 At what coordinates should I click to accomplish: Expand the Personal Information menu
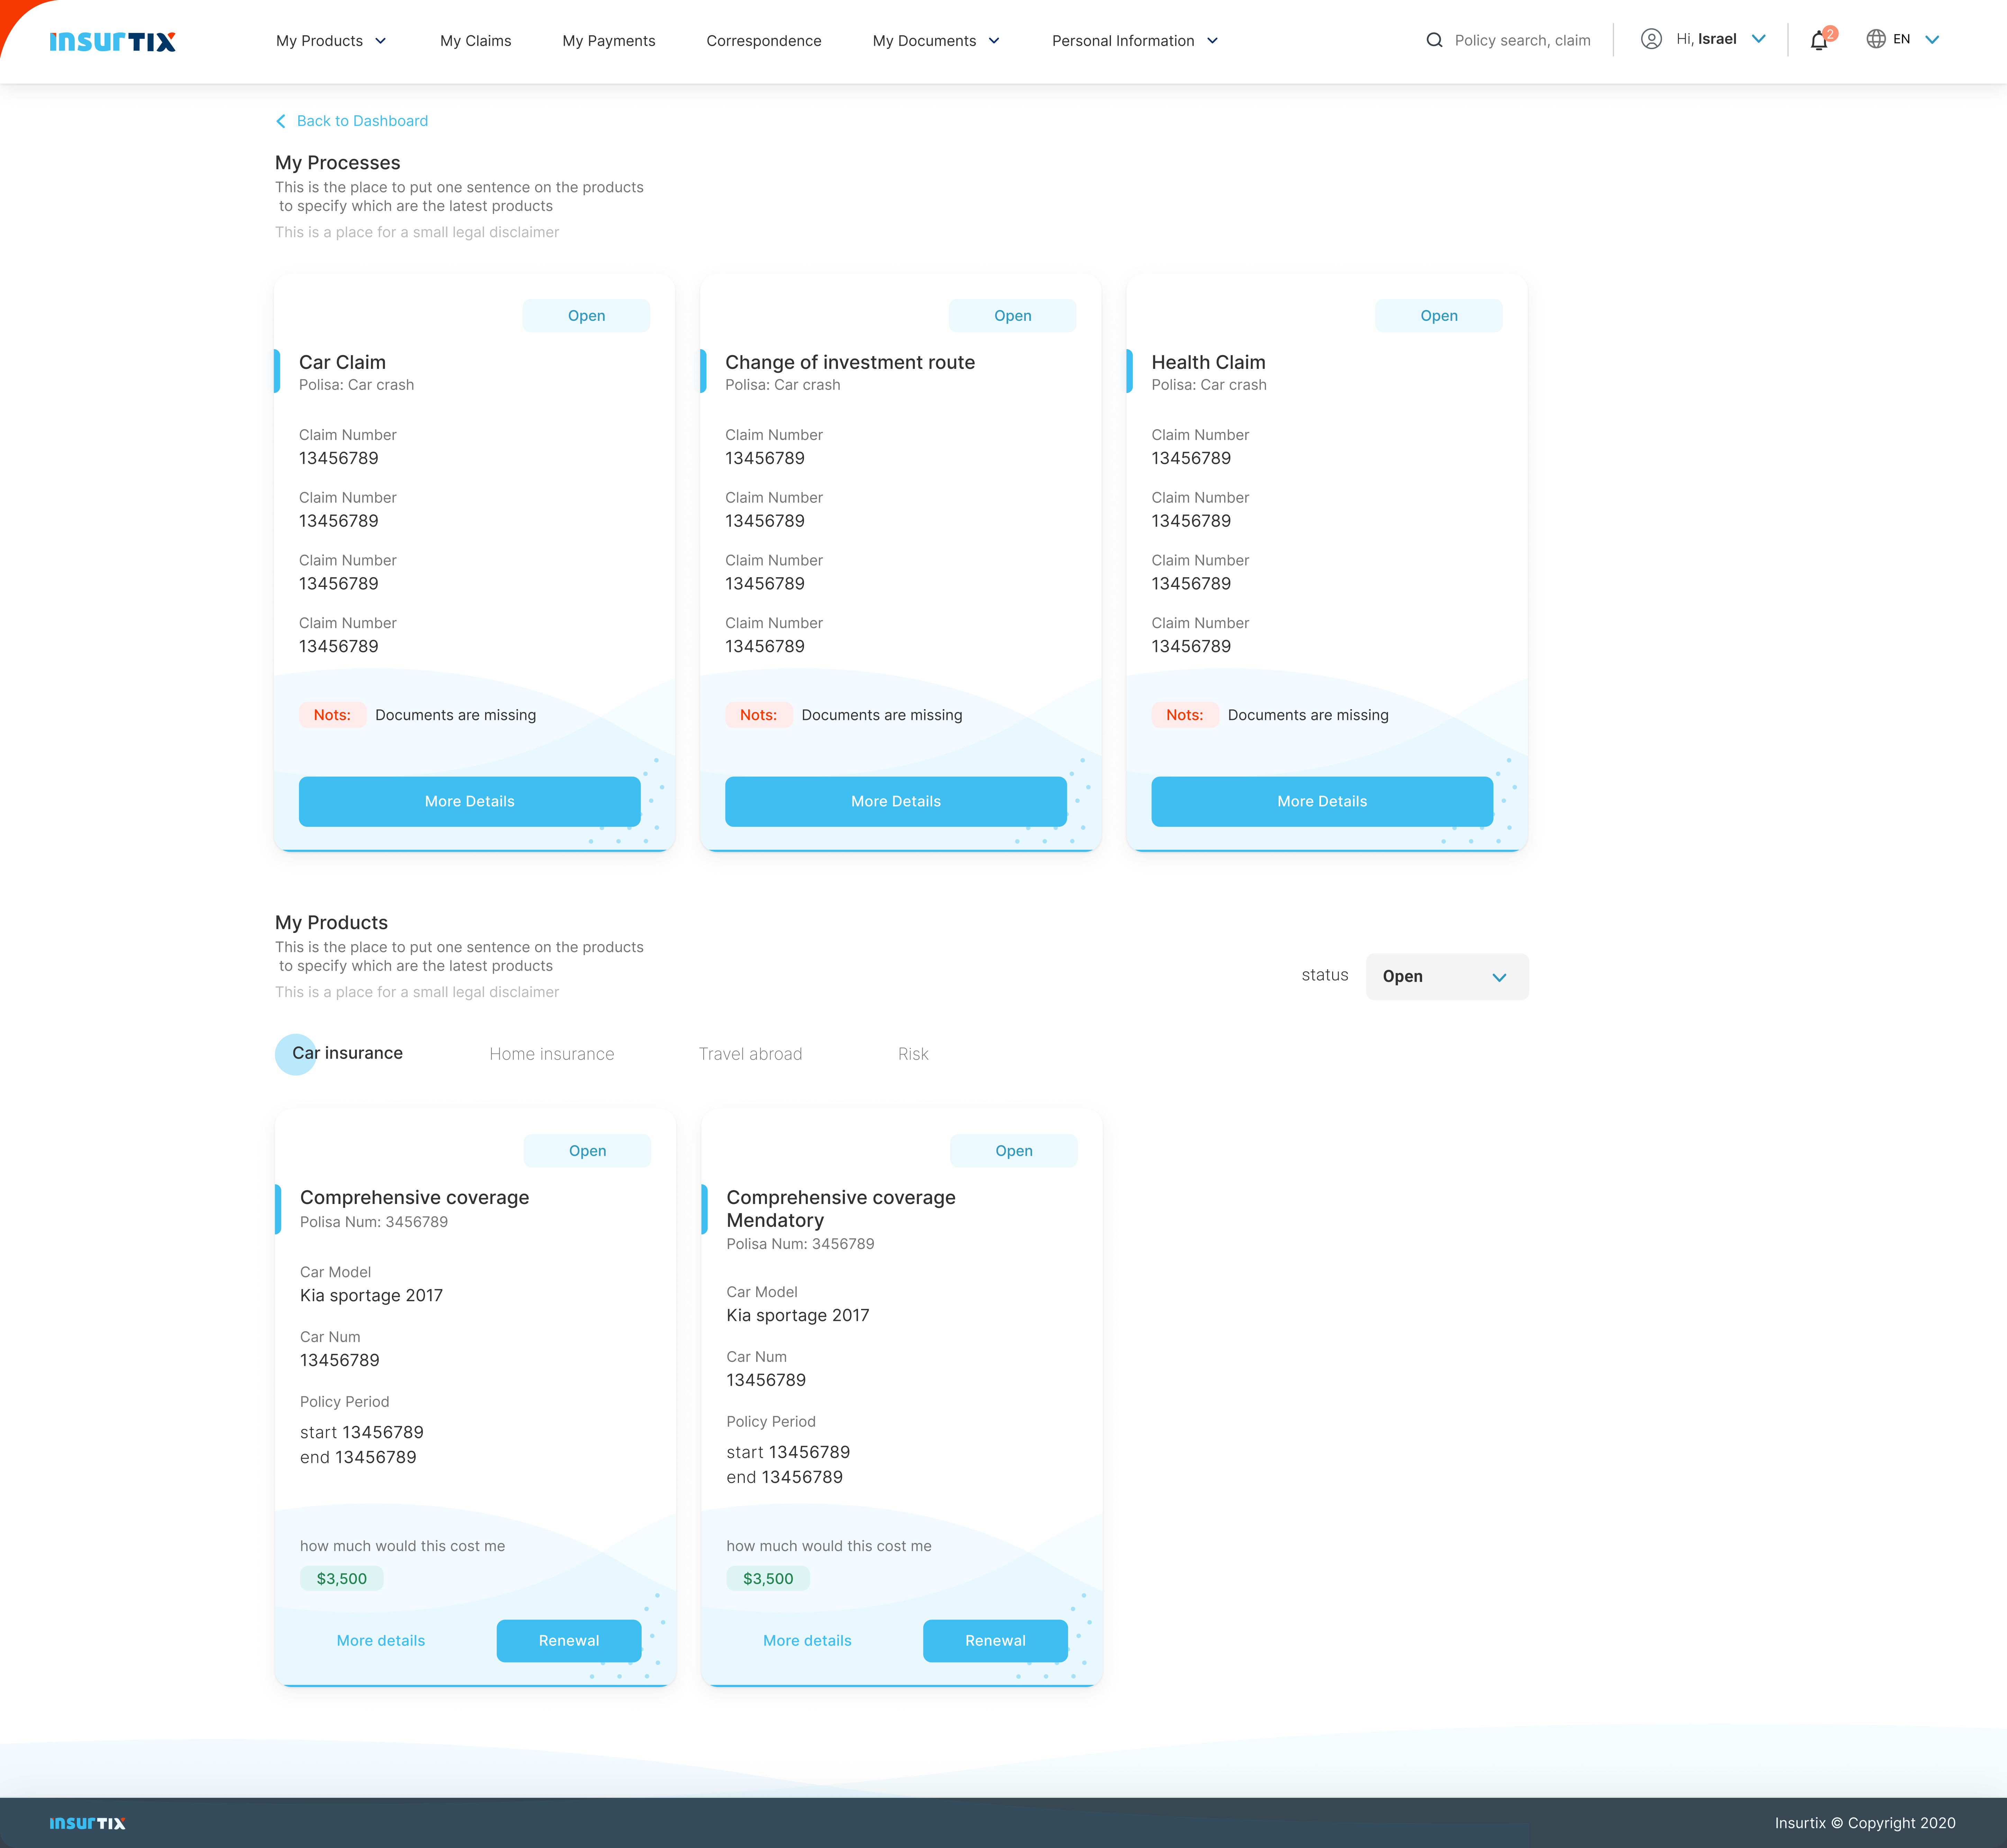click(1135, 41)
